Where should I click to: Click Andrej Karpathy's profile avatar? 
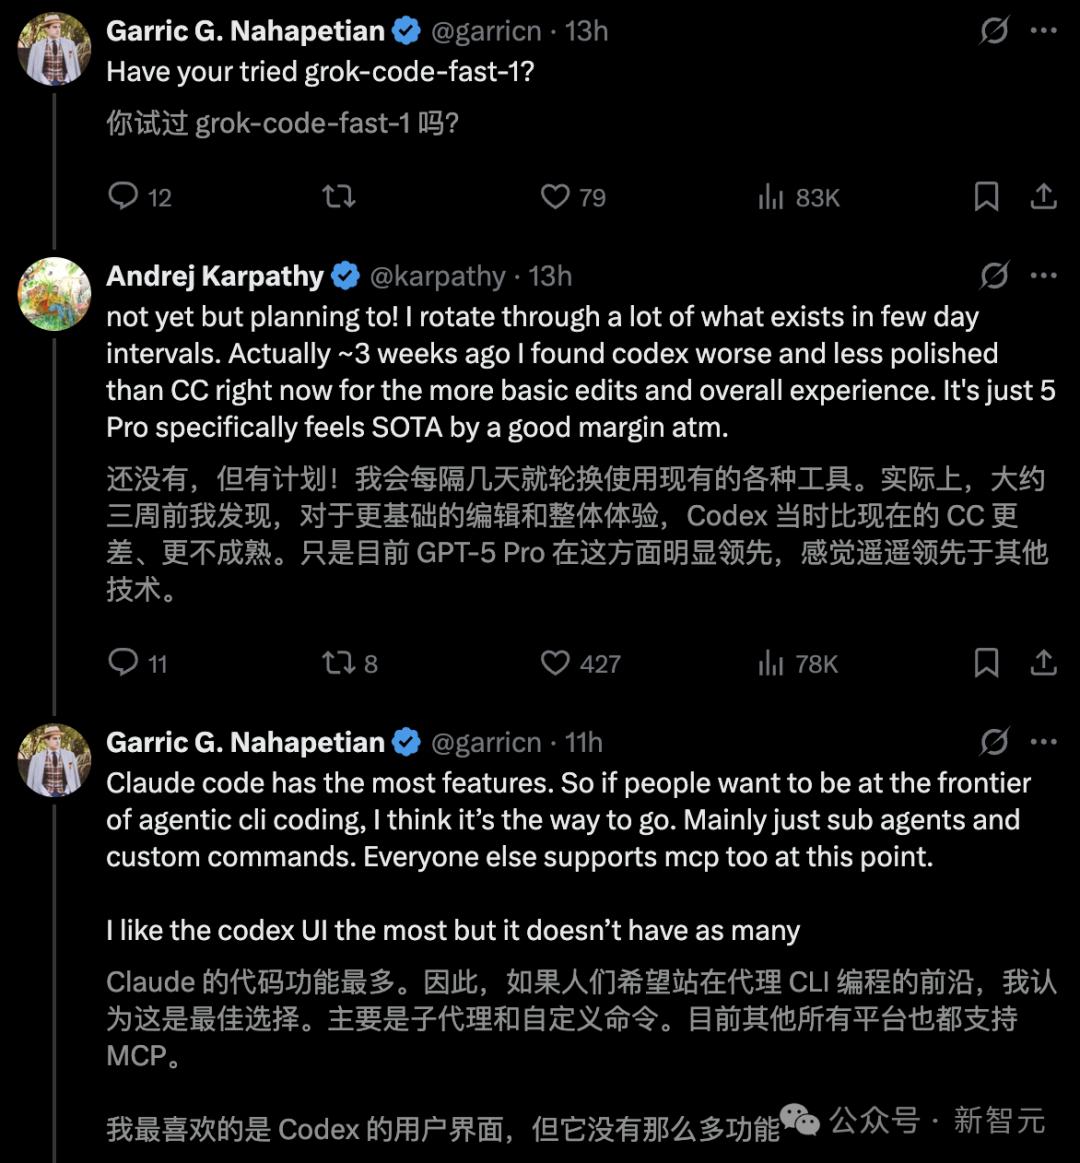pos(54,294)
